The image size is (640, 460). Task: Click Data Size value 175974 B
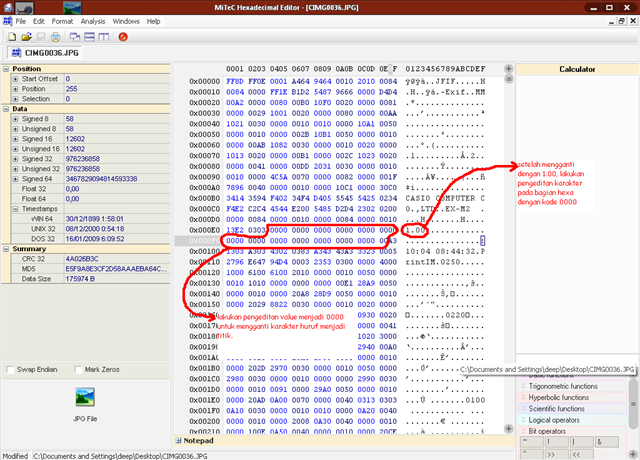tap(80, 279)
